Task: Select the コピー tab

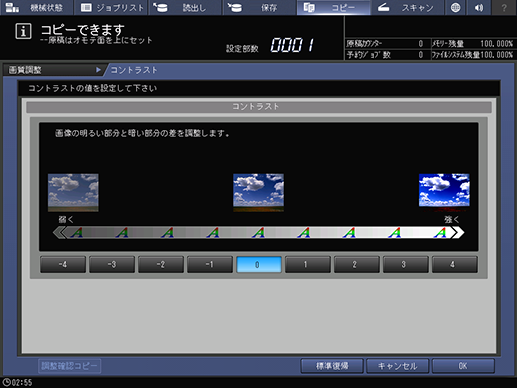Action: [x=333, y=7]
